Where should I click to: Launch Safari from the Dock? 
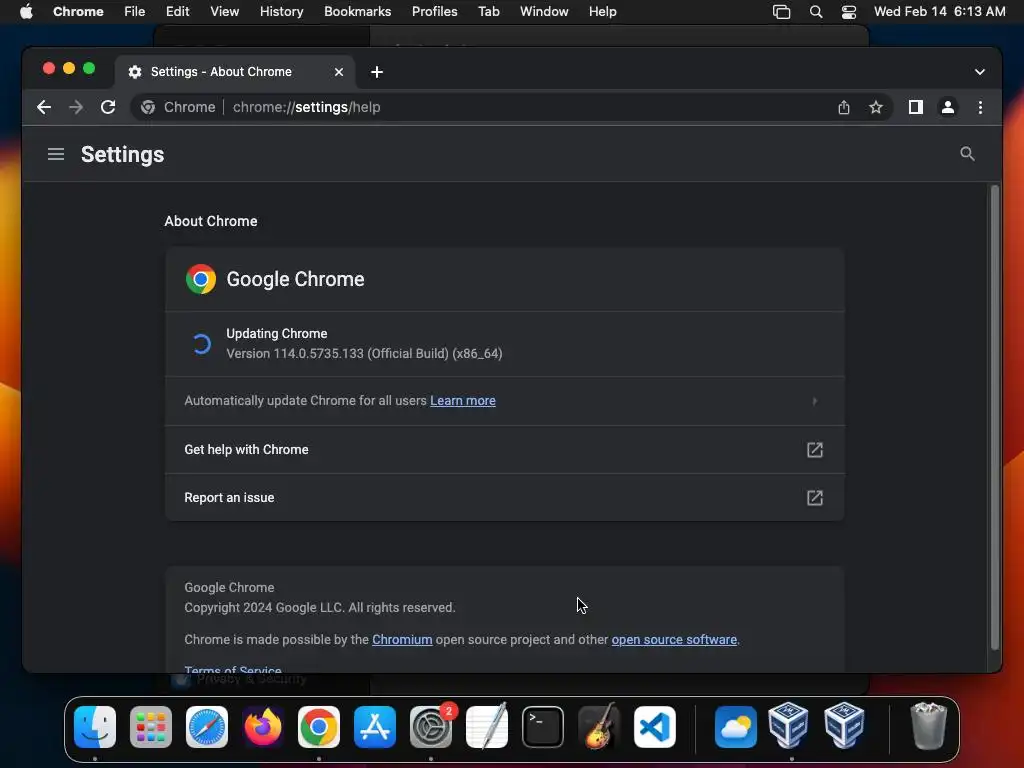click(x=207, y=727)
